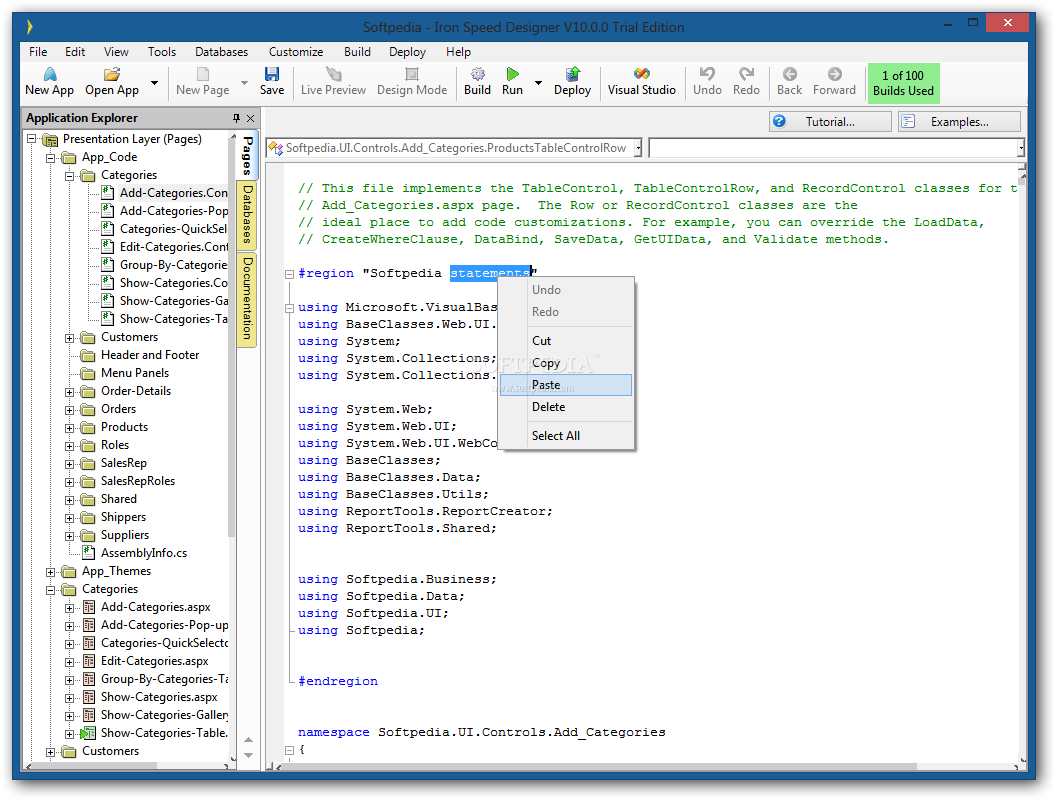
Task: Choose Paste from the context menu
Action: 566,385
